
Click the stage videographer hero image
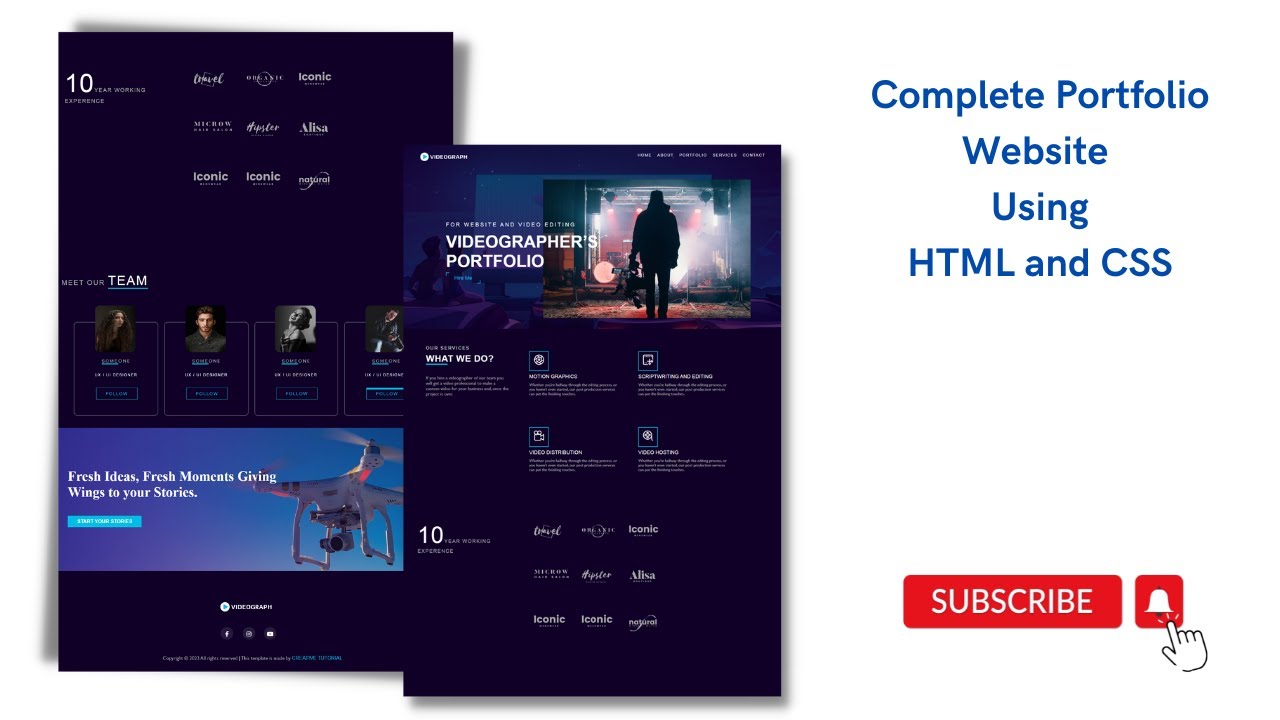[646, 249]
